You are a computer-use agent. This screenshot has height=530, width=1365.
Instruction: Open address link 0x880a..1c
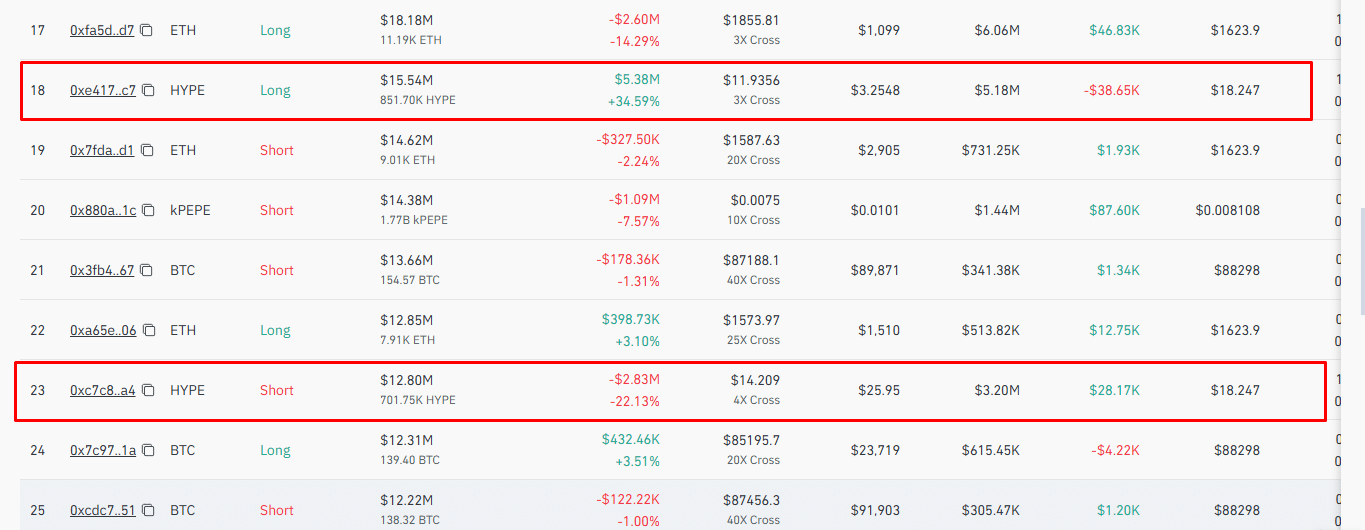[x=103, y=211]
